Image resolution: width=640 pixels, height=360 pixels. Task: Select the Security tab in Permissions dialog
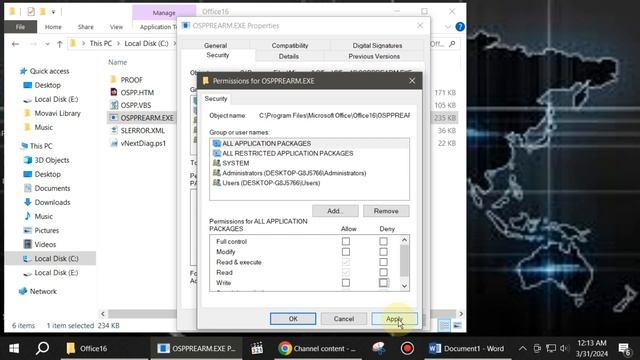point(216,99)
